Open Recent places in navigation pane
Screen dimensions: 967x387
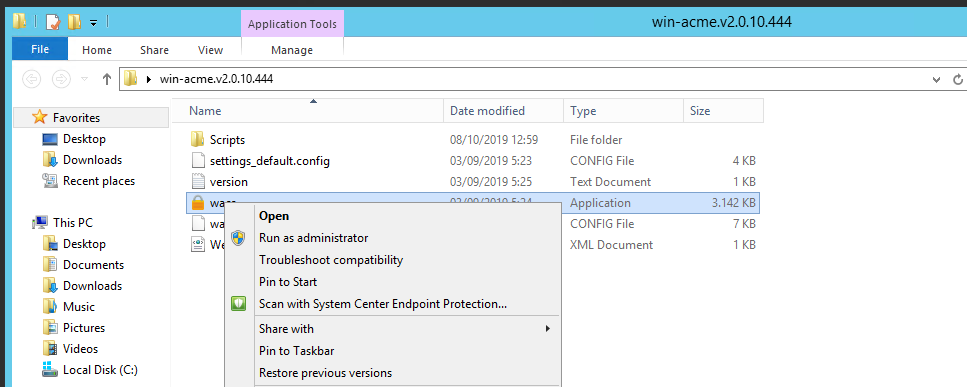coord(99,181)
